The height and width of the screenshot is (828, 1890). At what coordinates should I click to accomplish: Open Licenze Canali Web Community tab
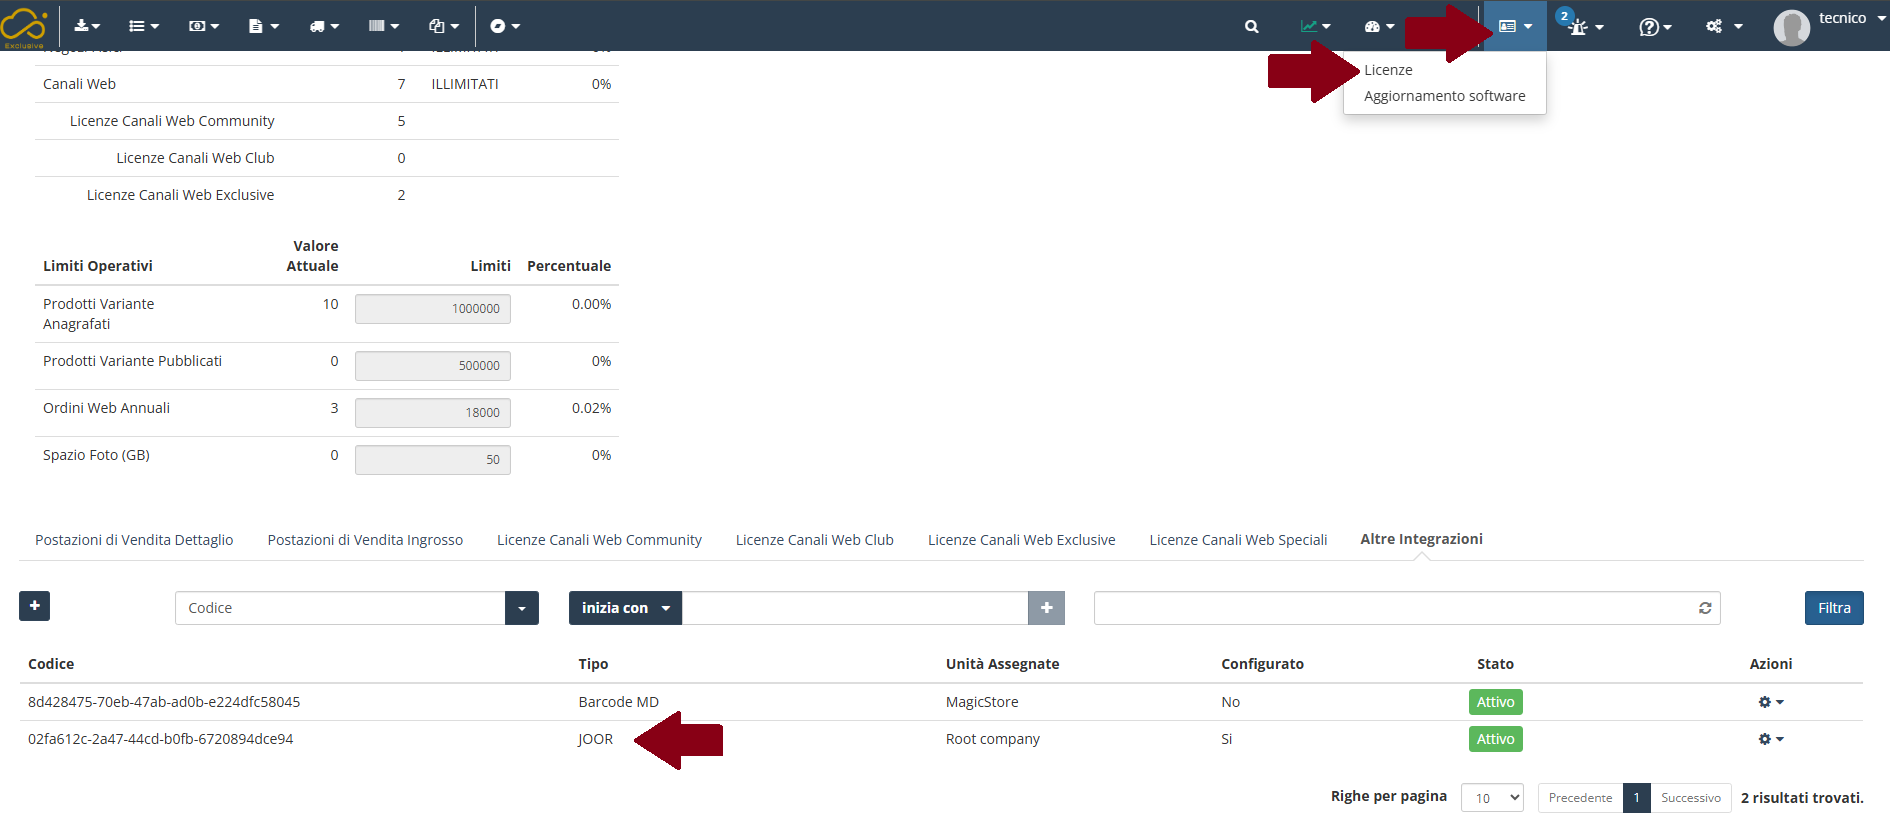[x=599, y=540]
